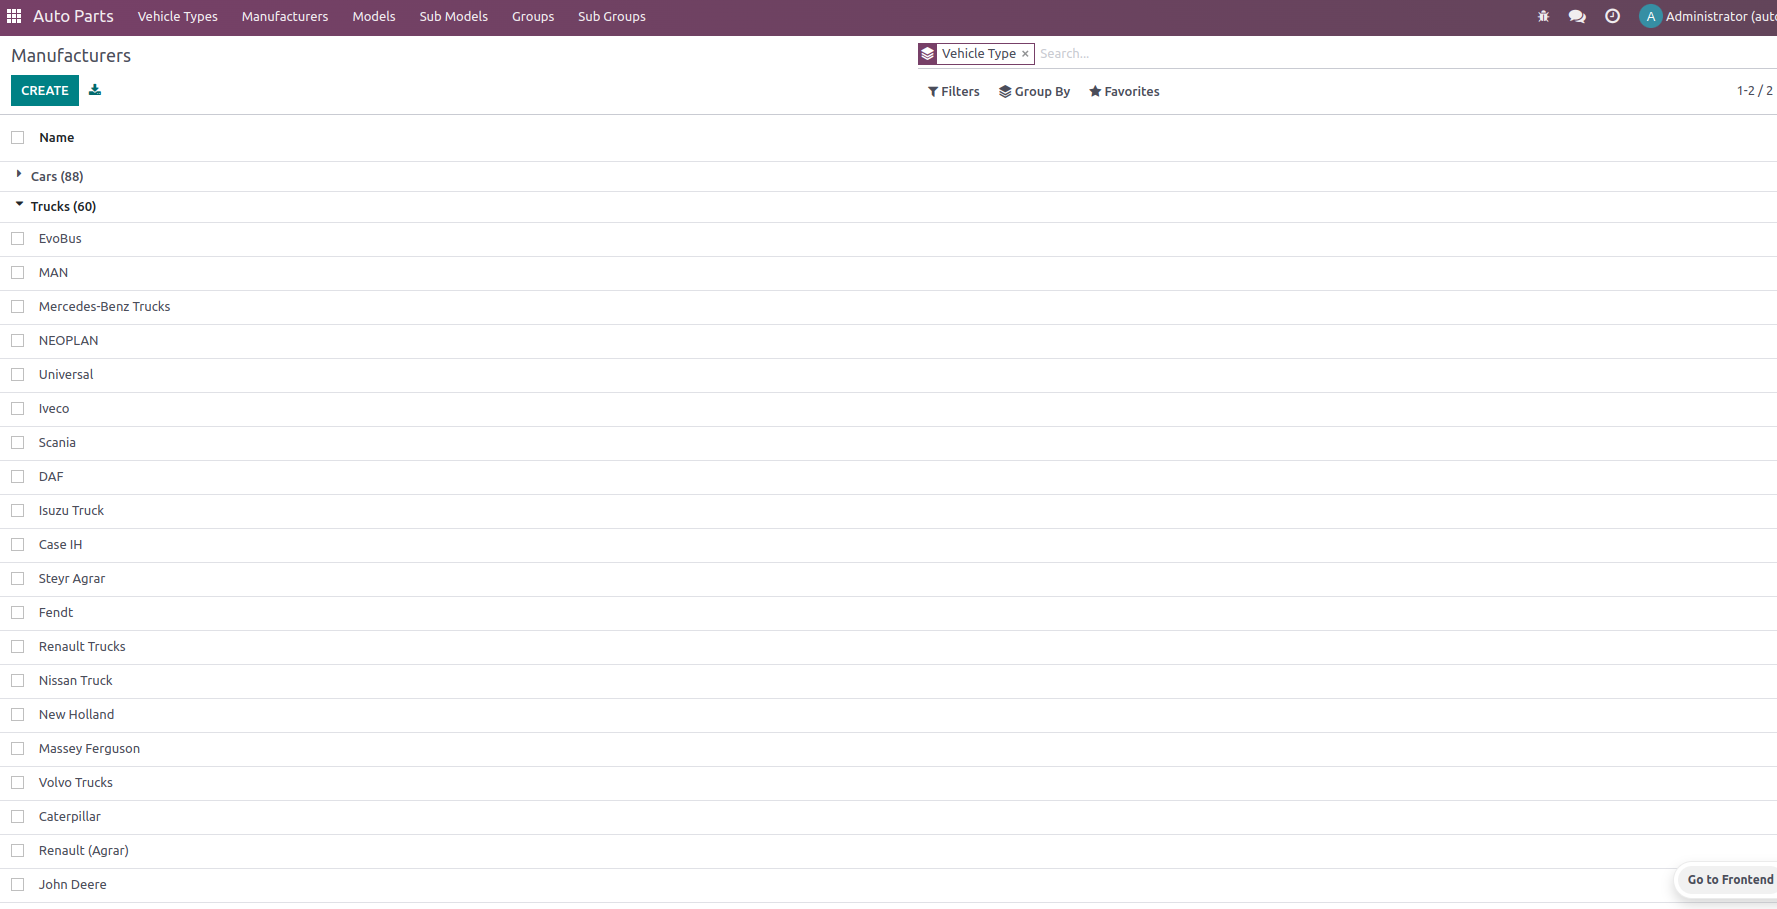Open the Vehicle Types menu
1777x909 pixels.
coord(178,17)
